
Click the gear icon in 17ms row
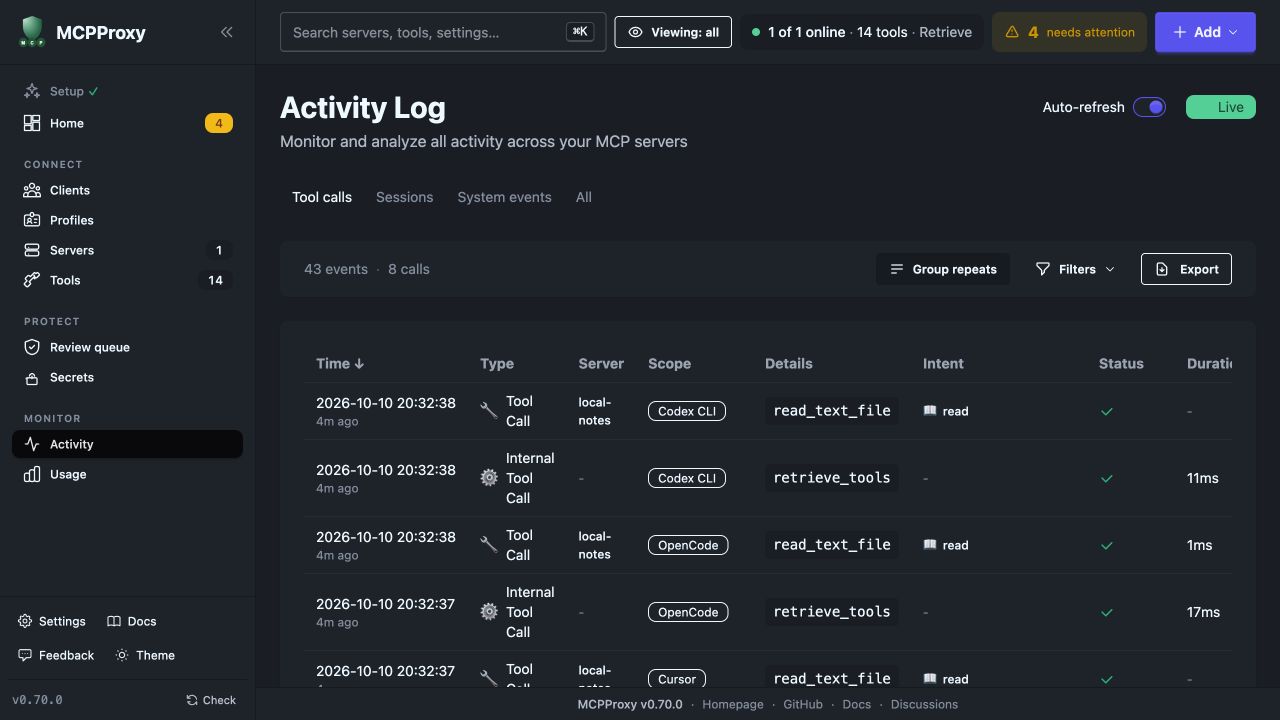[489, 612]
